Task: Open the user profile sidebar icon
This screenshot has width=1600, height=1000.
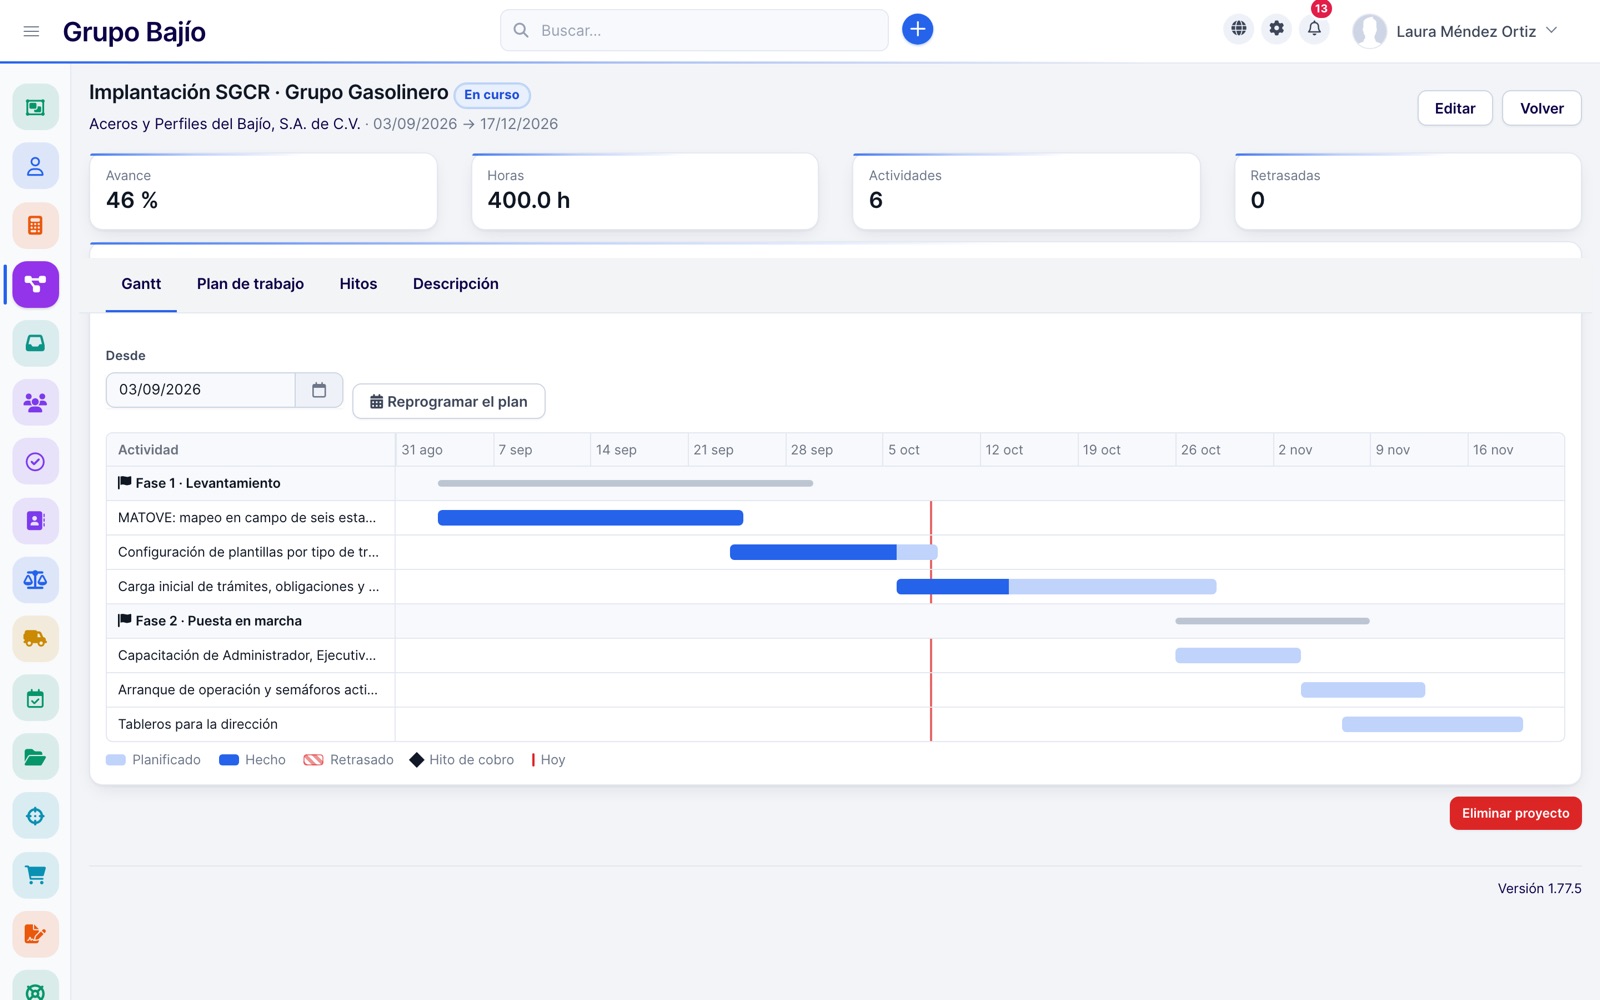Action: tap(35, 166)
